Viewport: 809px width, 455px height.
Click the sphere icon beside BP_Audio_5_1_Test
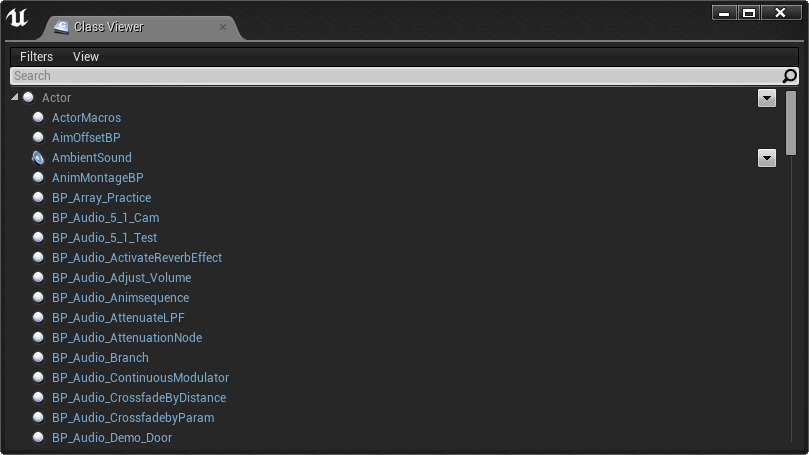tap(38, 237)
